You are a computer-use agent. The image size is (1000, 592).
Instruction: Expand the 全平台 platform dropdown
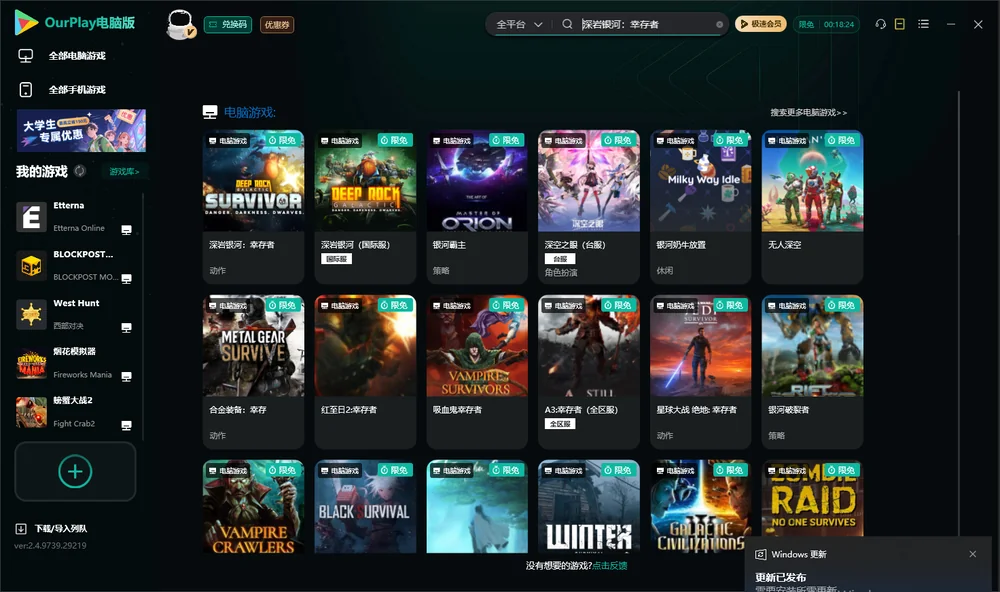pyautogui.click(x=519, y=24)
